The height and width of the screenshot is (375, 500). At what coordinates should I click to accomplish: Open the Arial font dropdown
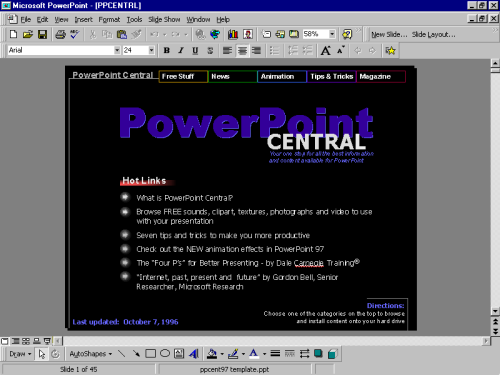pos(117,50)
